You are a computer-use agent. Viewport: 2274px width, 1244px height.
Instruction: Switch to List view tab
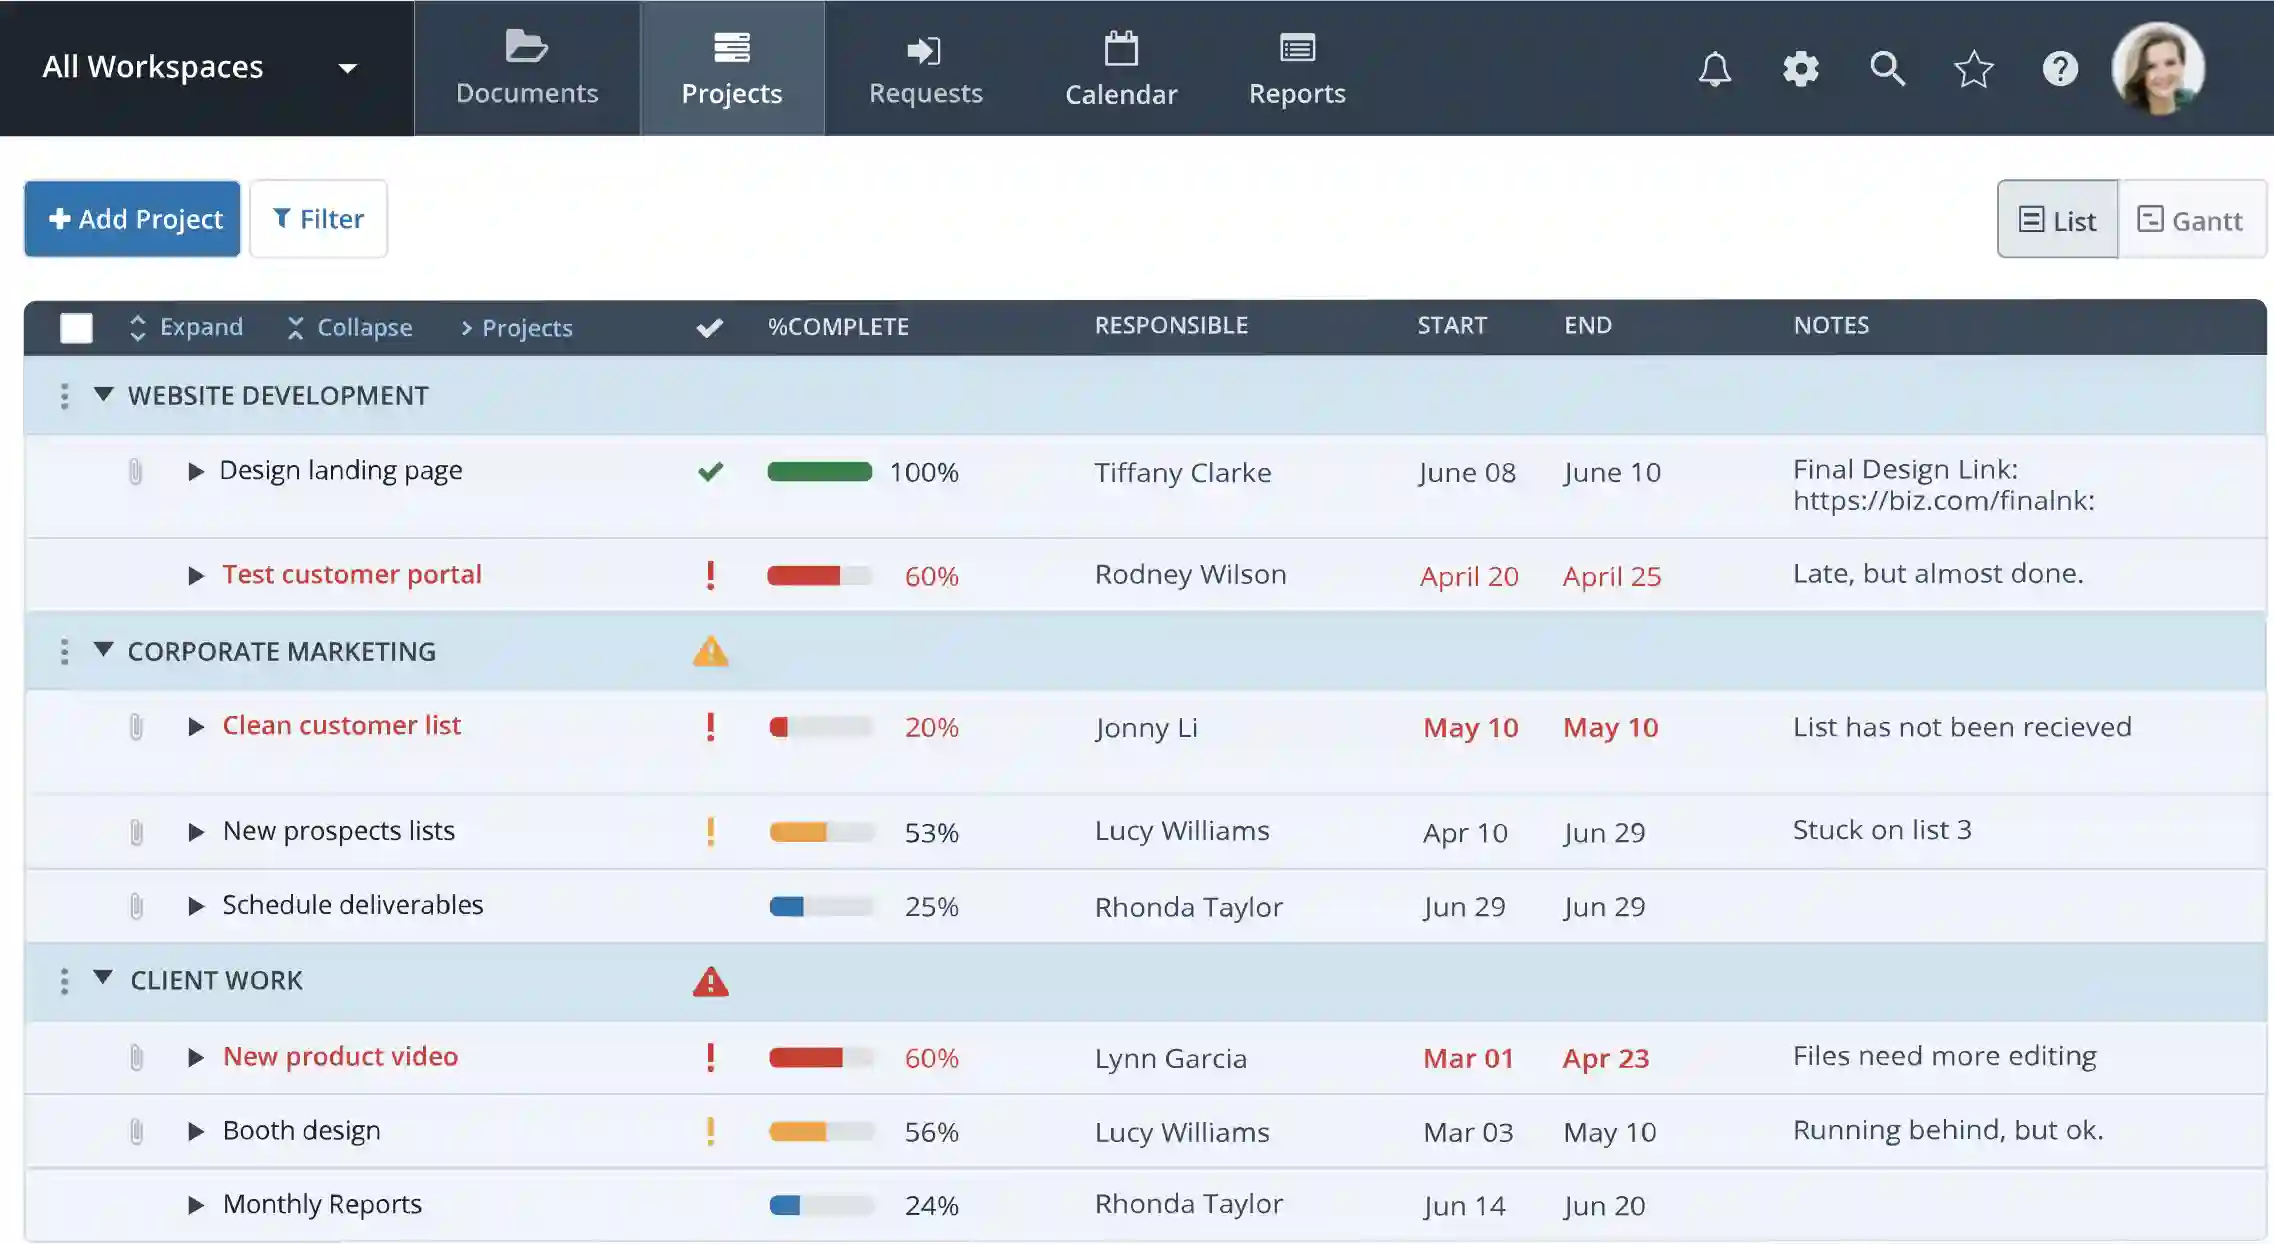point(2057,219)
